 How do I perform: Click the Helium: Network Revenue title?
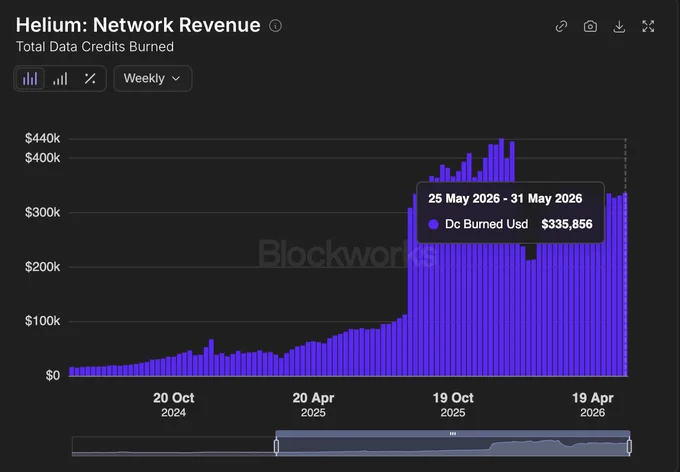pos(138,25)
